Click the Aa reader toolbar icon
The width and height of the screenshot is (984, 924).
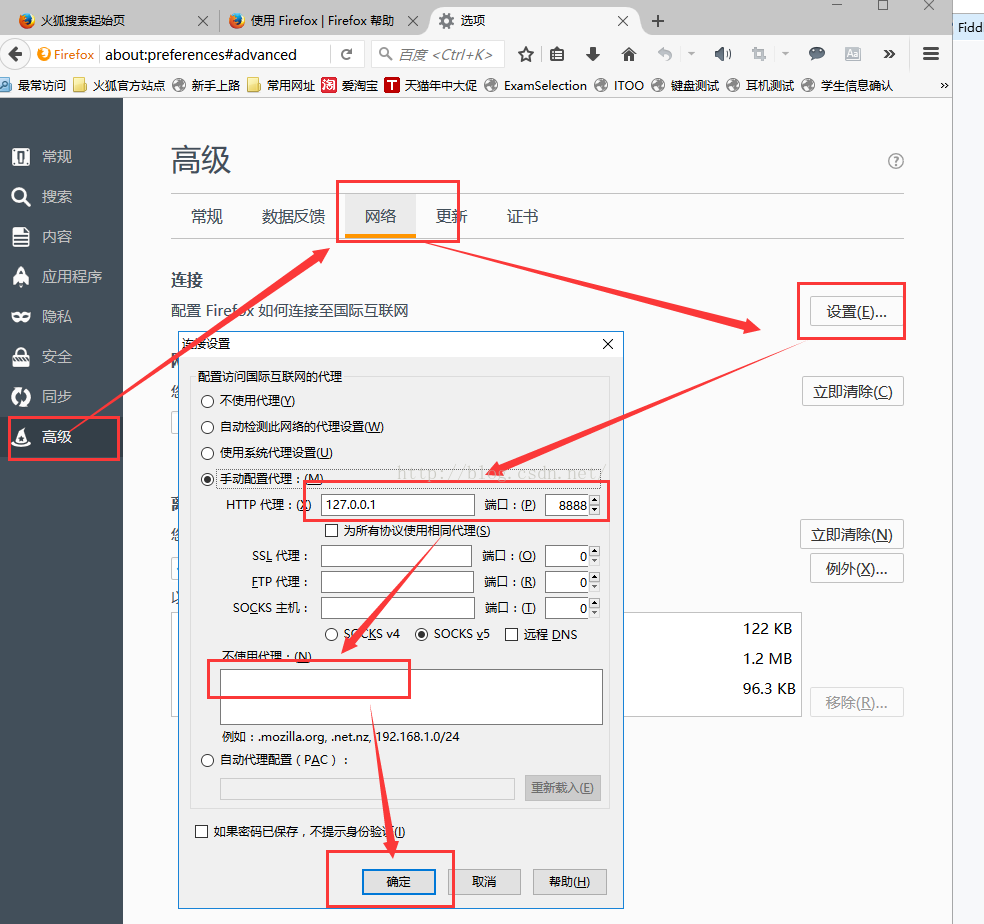point(852,55)
